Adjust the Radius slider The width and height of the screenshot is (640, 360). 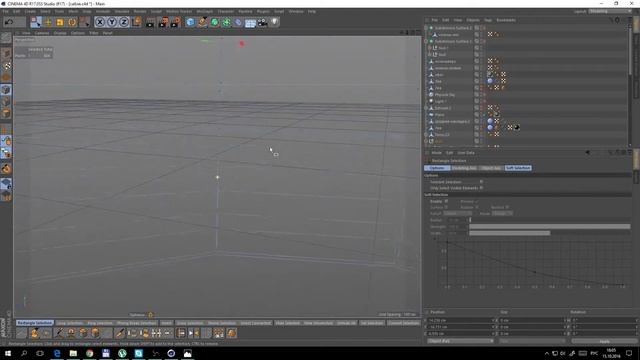(549, 220)
